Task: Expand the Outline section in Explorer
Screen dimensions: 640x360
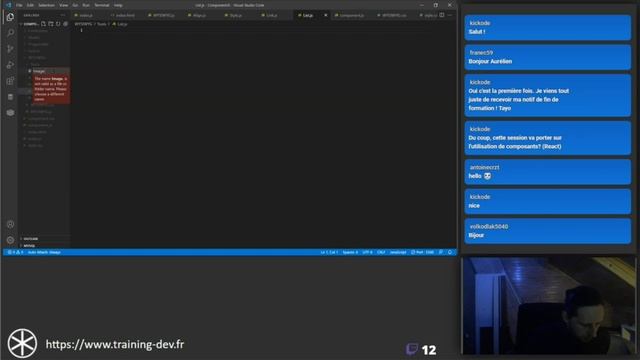Action: [x=45, y=239]
